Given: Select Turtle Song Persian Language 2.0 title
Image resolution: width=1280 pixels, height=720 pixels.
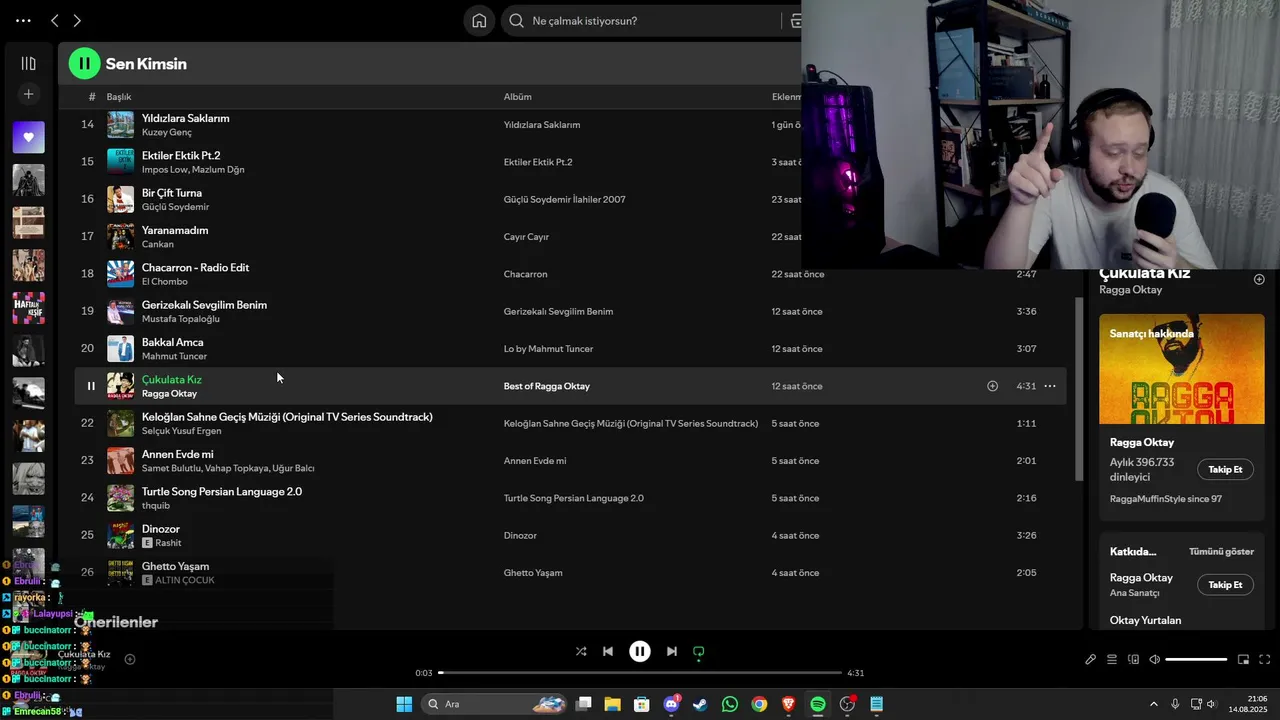Looking at the screenshot, I should pos(221,491).
